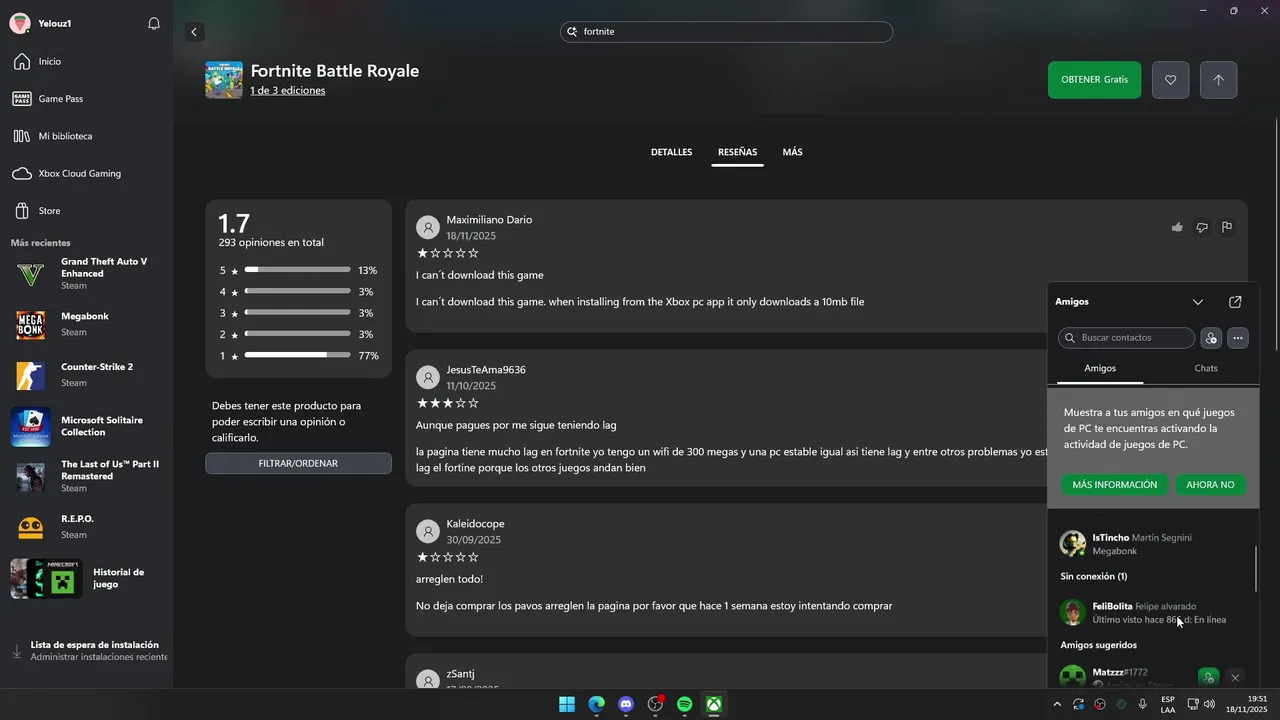Open Historial de juego

[x=86, y=578]
